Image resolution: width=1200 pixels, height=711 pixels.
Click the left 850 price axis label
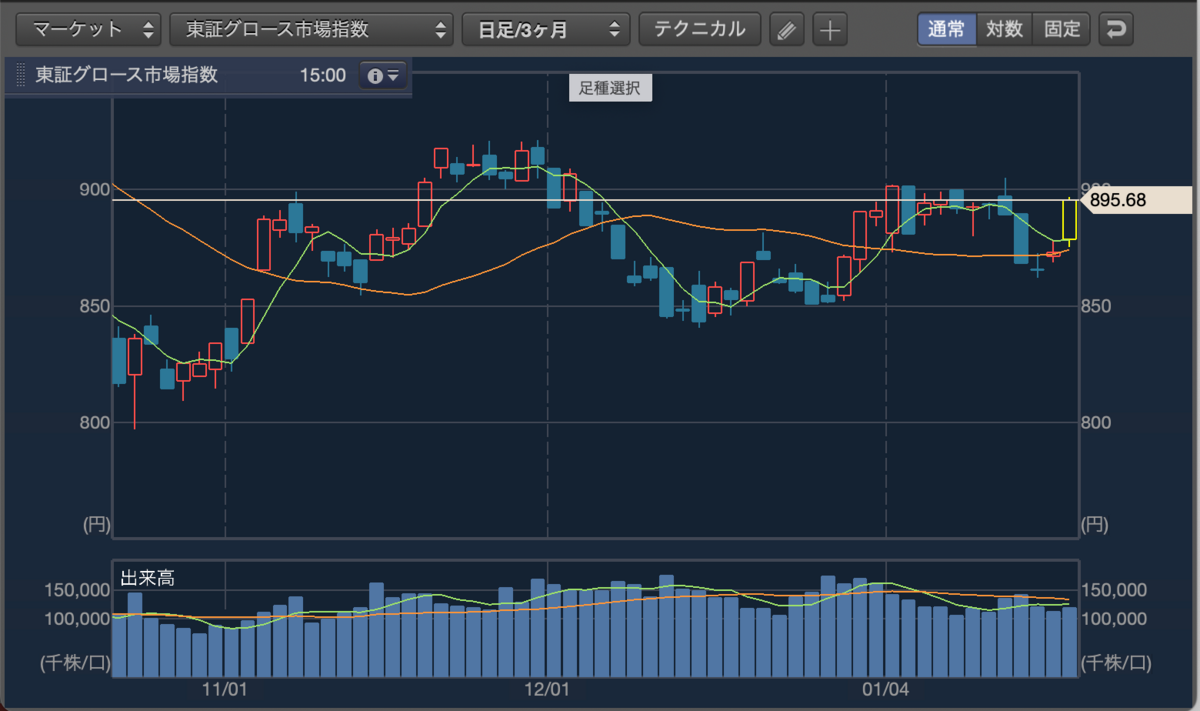pyautogui.click(x=95, y=306)
